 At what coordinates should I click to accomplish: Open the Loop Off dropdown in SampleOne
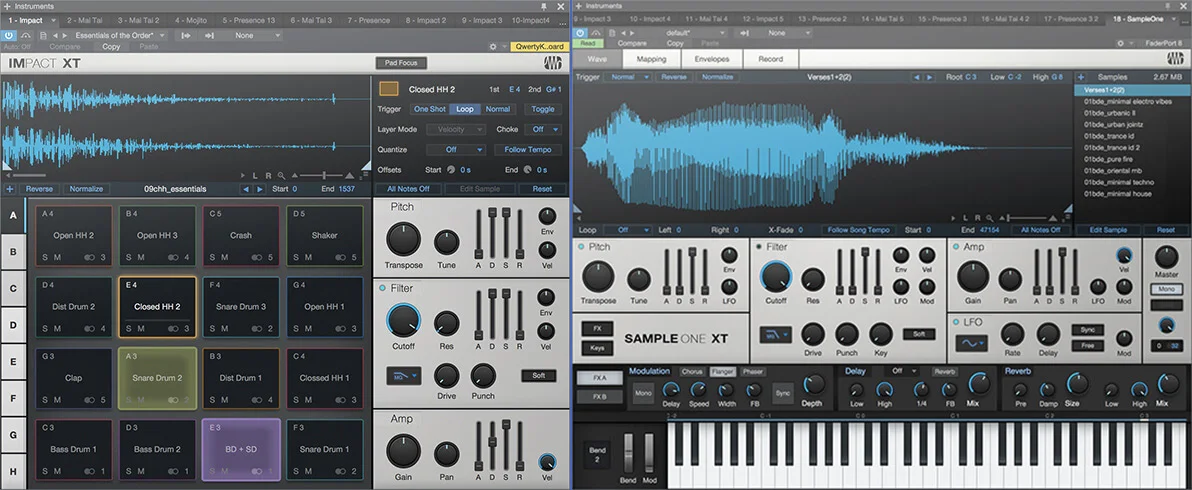click(629, 229)
